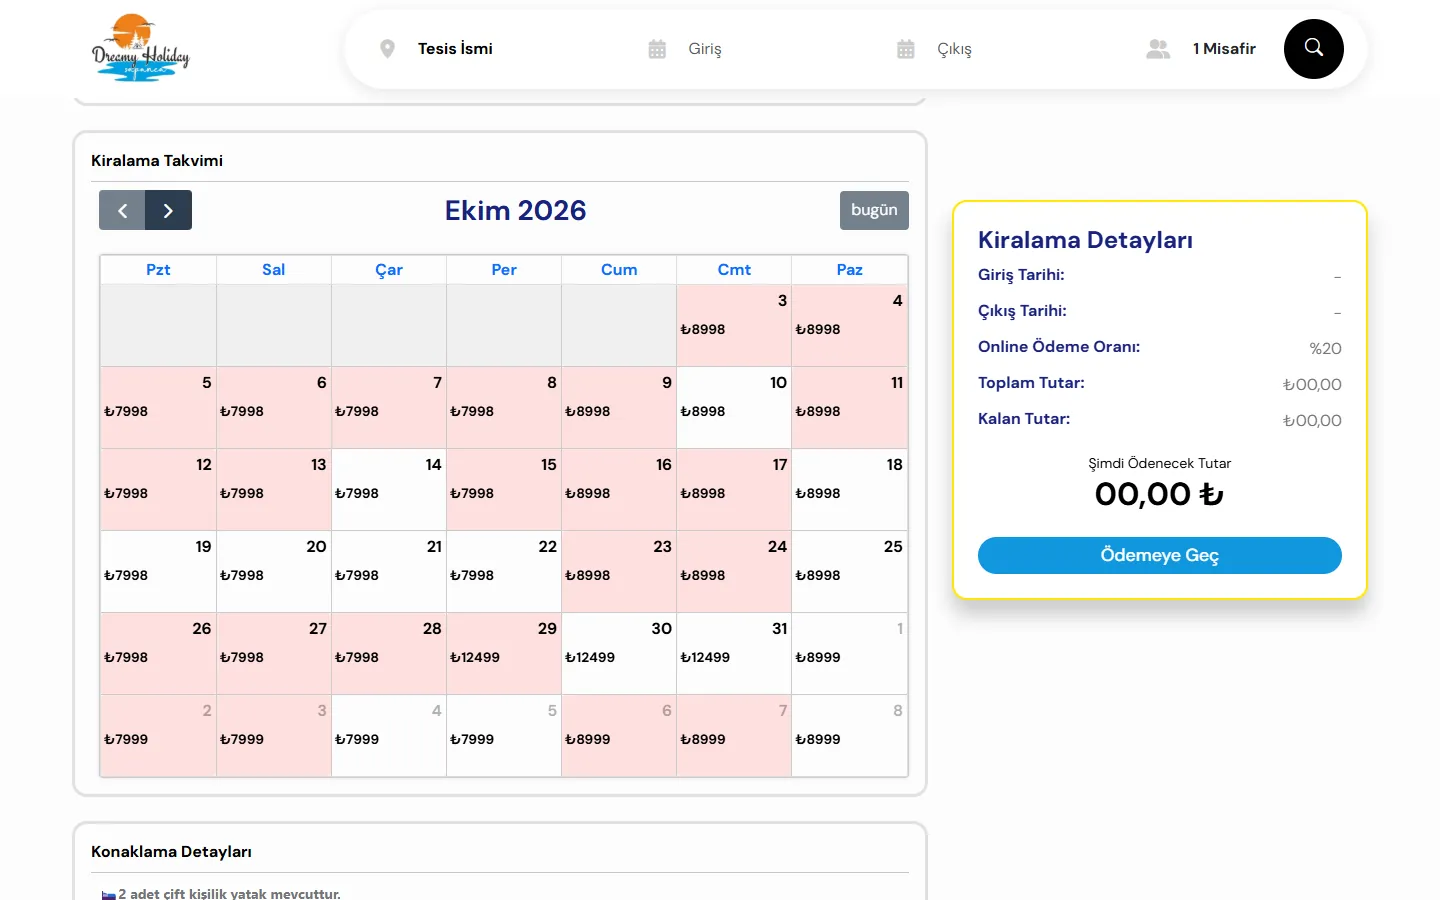Click the Konaklama Detayları heading
Viewport: 1440px width, 900px height.
[171, 852]
